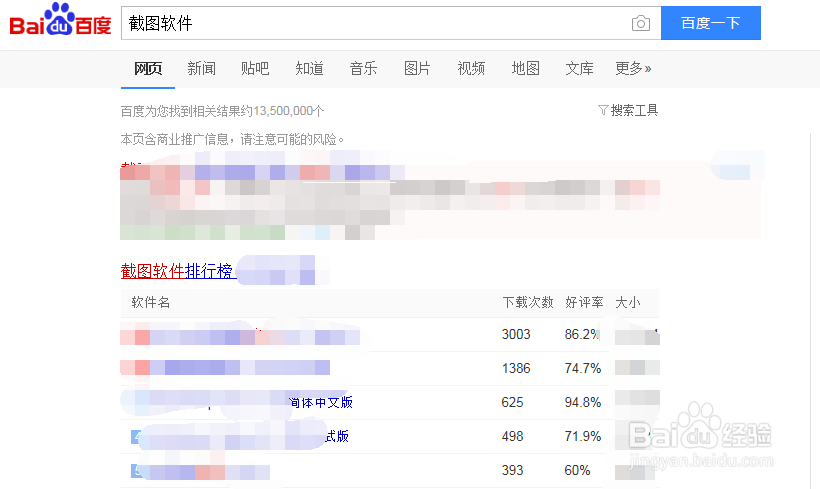Click download count 498

512,437
